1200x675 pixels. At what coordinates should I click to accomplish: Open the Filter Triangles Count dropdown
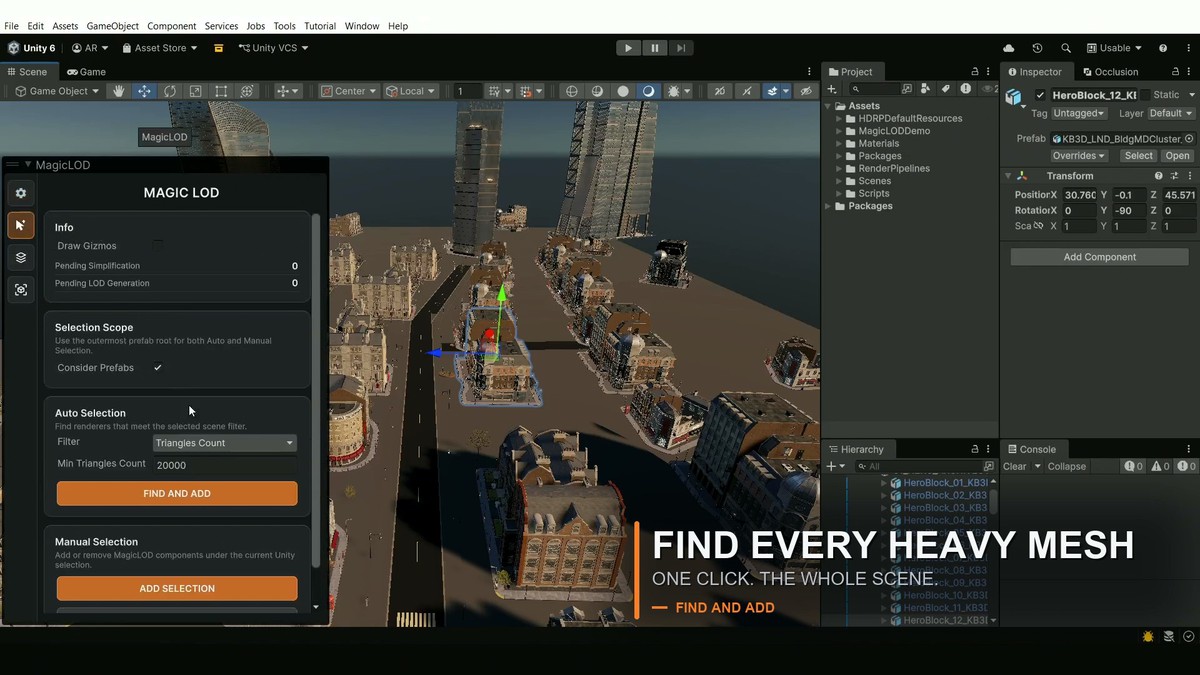[225, 443]
